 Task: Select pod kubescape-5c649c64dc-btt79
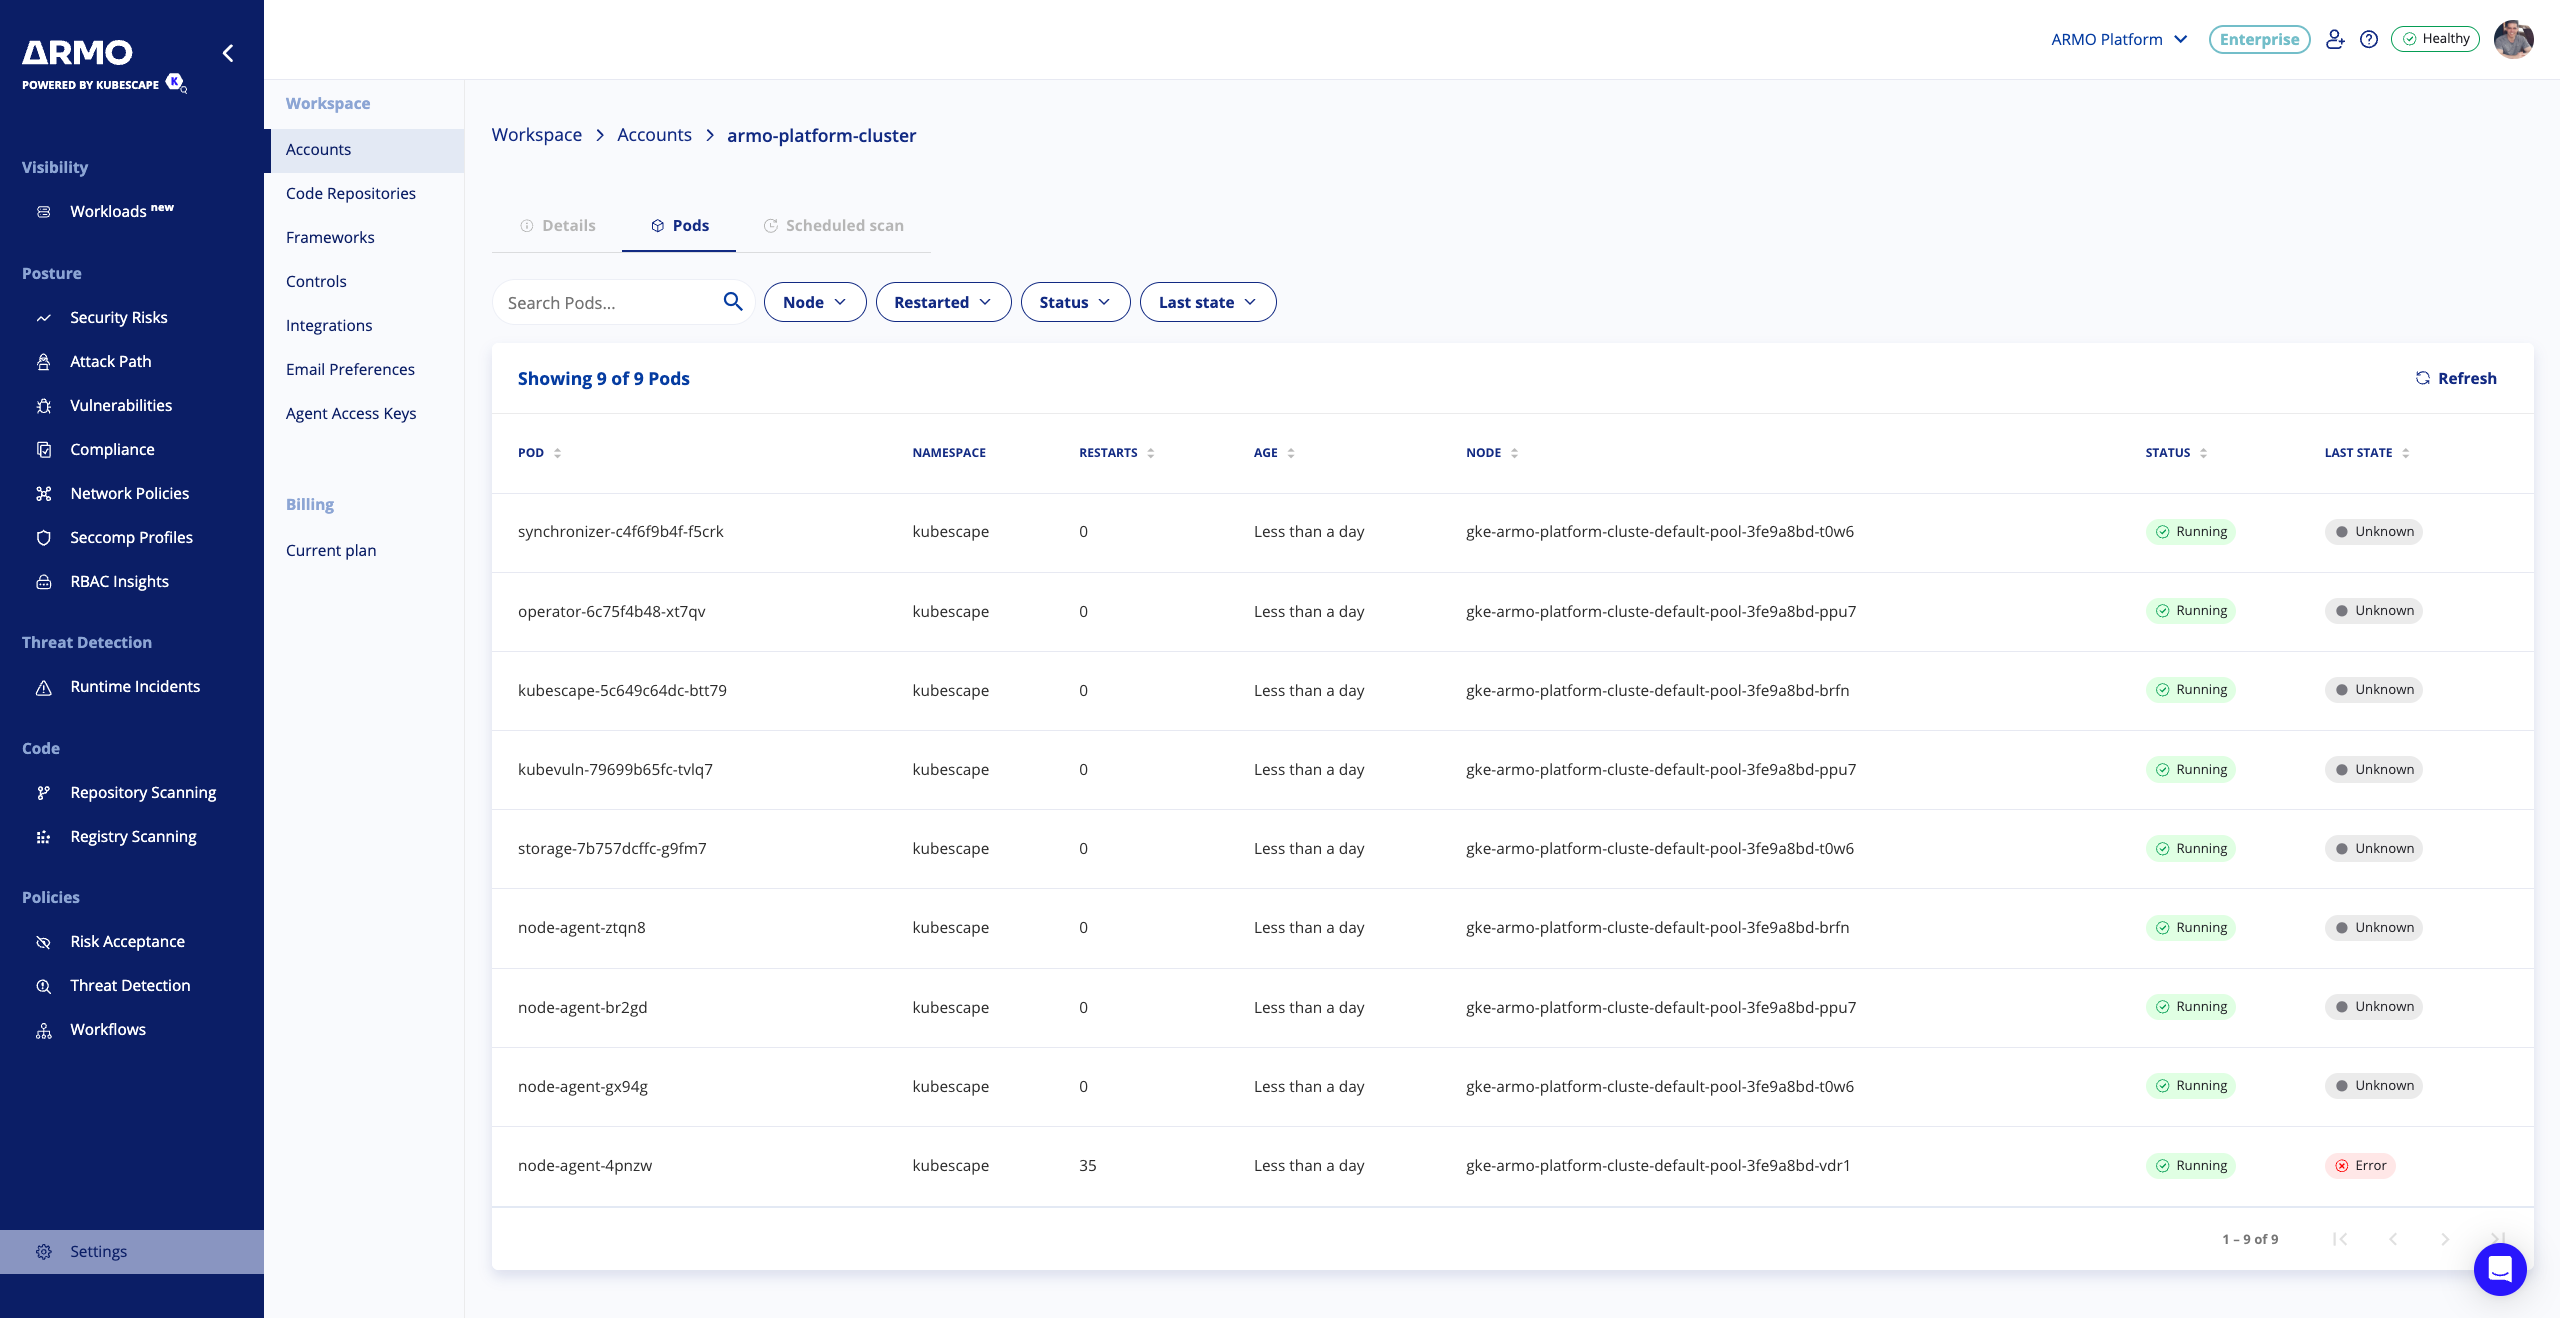(622, 691)
